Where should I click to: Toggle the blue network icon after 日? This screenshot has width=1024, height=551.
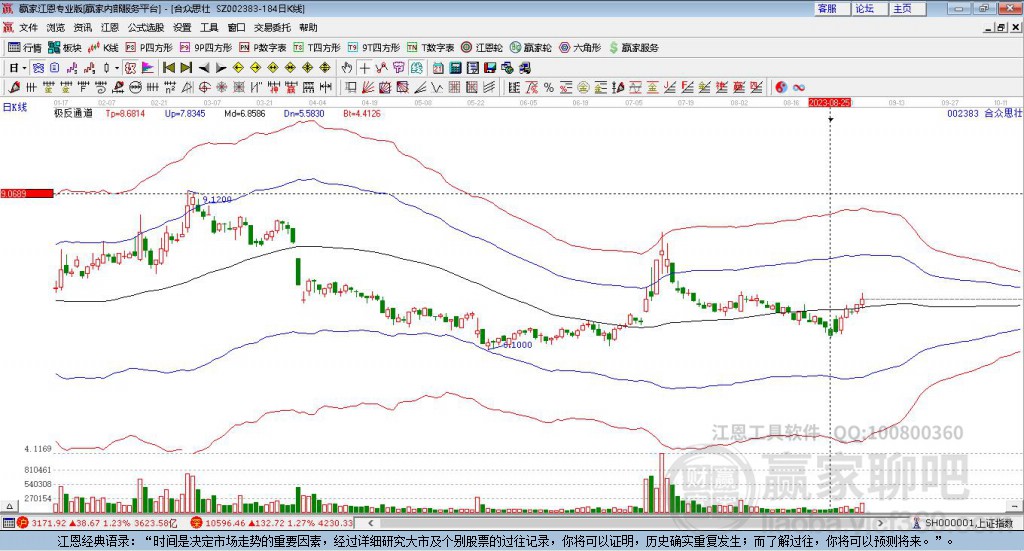click(x=38, y=68)
